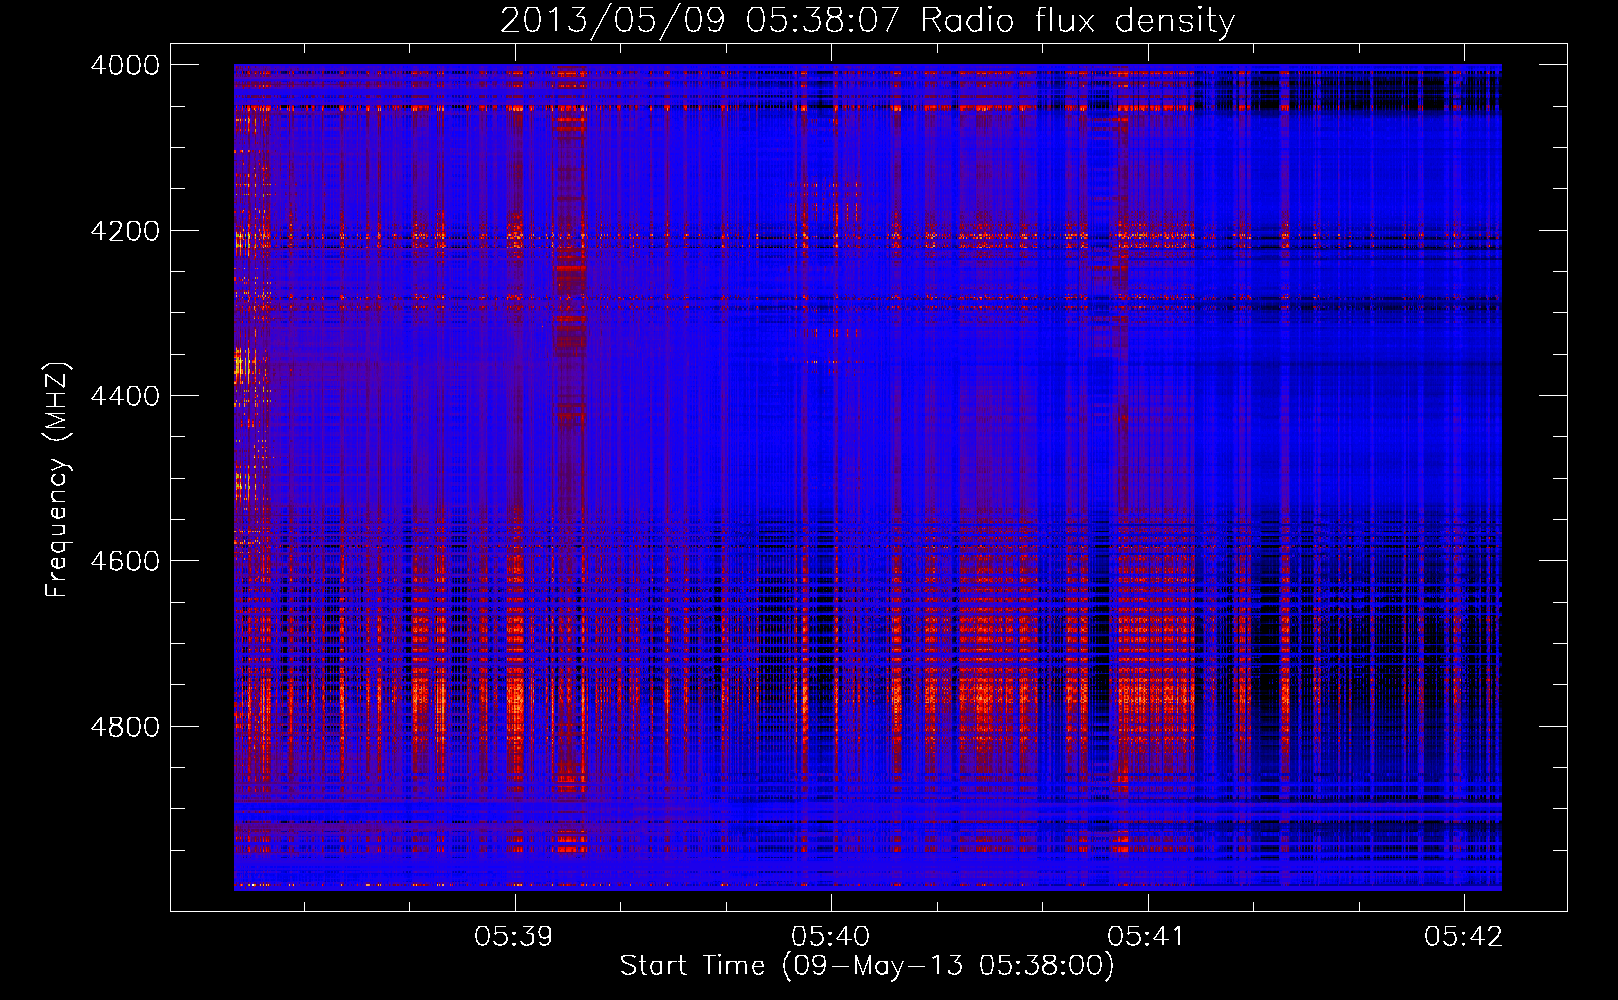
Task: Select the 4800 frequency tick label
Action: point(125,727)
